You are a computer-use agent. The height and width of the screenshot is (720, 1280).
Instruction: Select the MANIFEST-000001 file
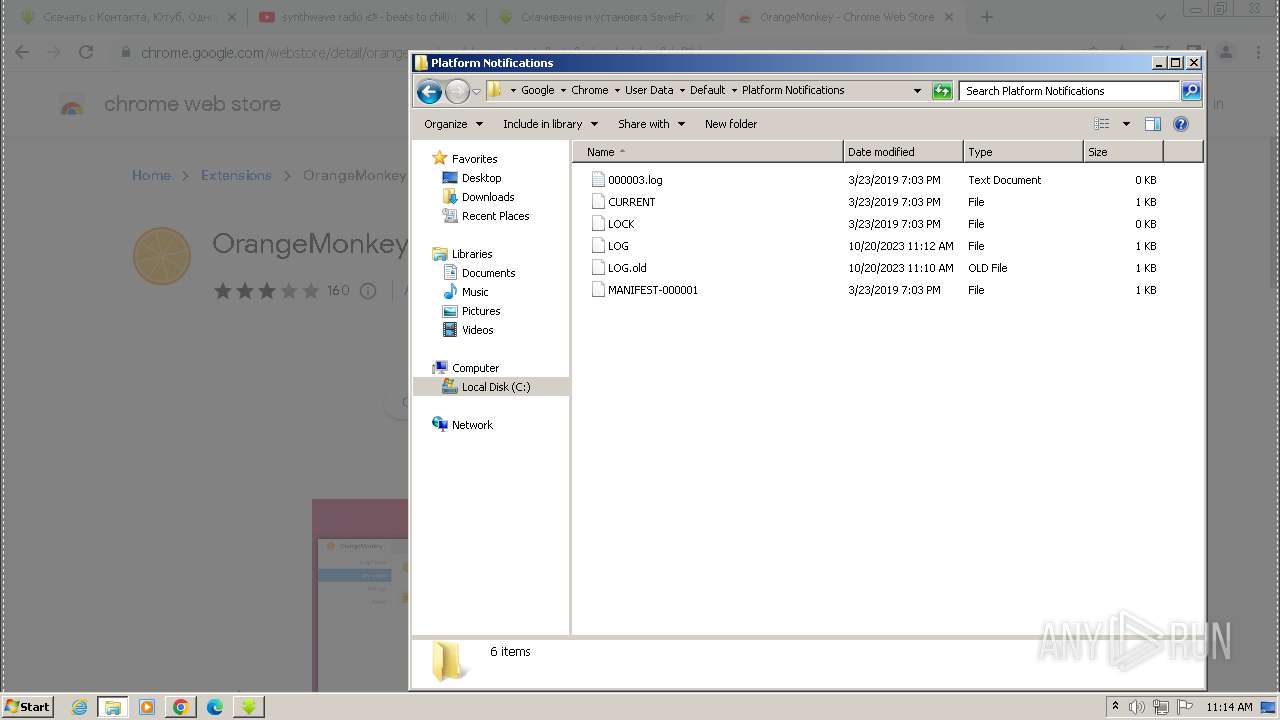pyautogui.click(x=653, y=290)
